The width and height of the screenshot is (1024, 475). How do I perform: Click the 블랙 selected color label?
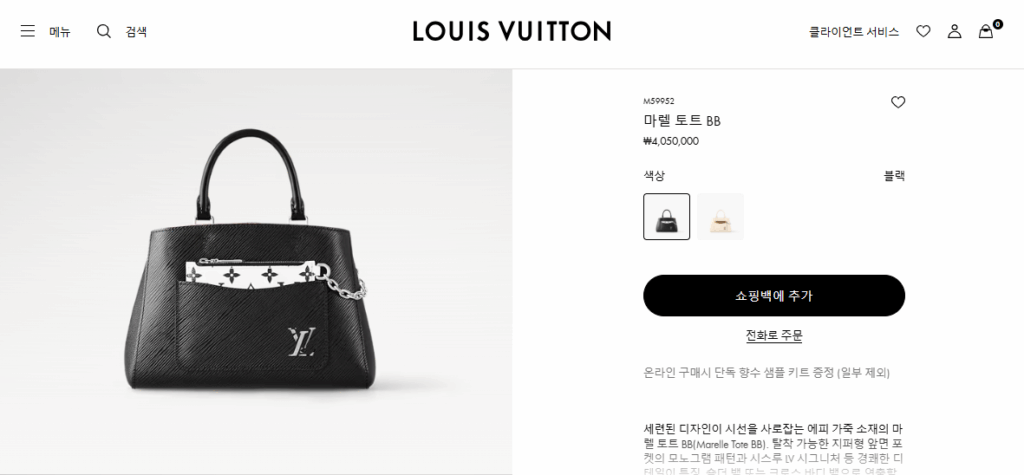tap(894, 176)
